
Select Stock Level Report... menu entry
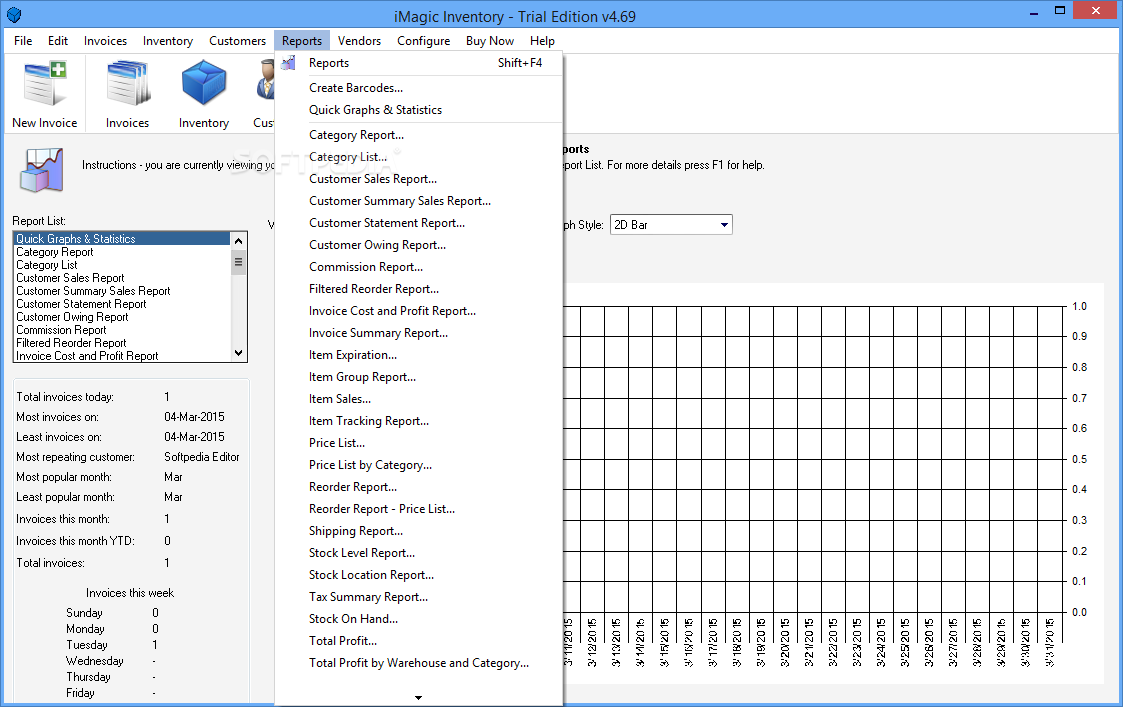pyautogui.click(x=419, y=554)
